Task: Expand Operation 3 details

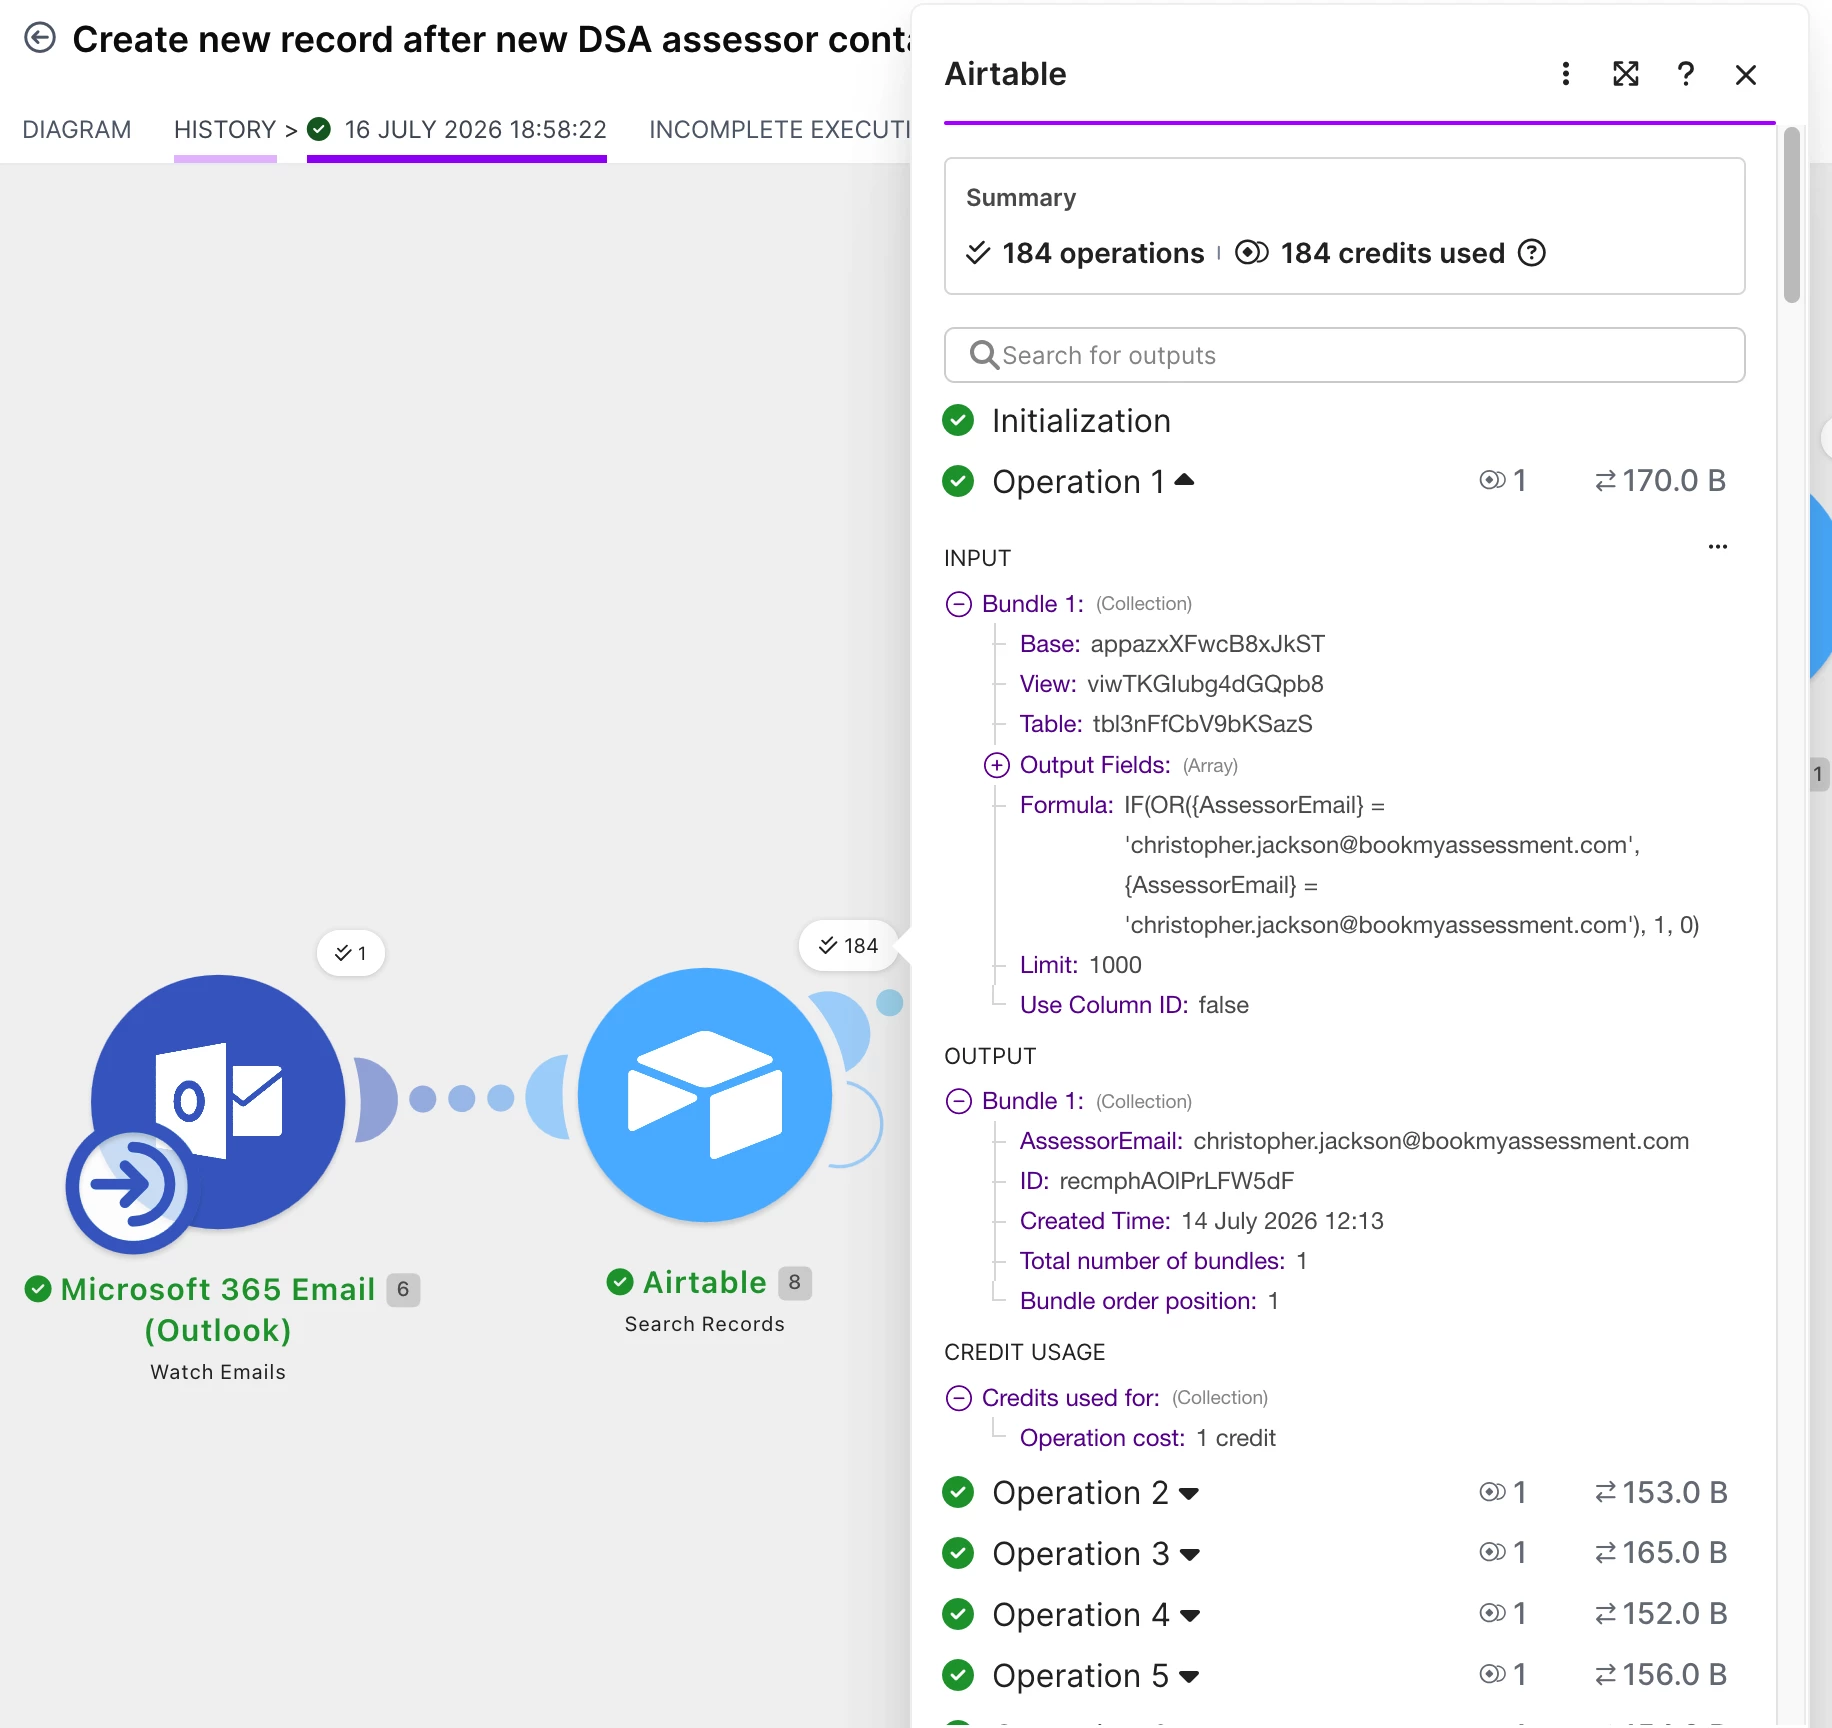Action: click(1189, 1555)
